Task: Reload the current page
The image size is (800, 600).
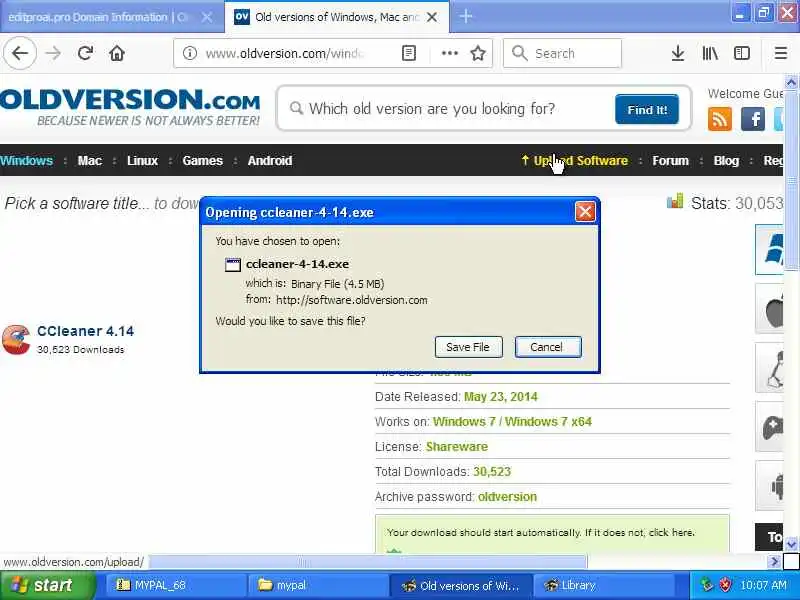Action: pos(85,53)
